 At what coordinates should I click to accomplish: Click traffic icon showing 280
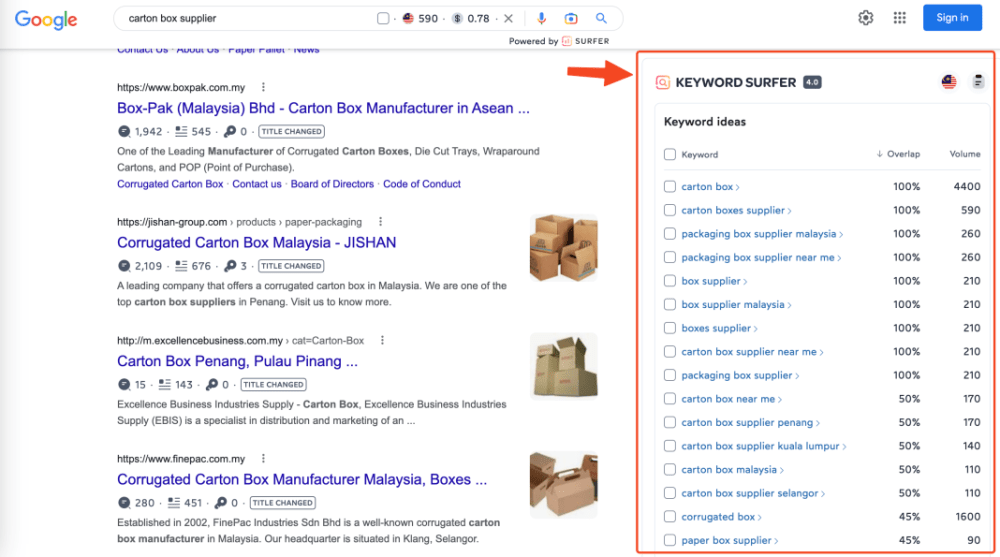pos(124,503)
